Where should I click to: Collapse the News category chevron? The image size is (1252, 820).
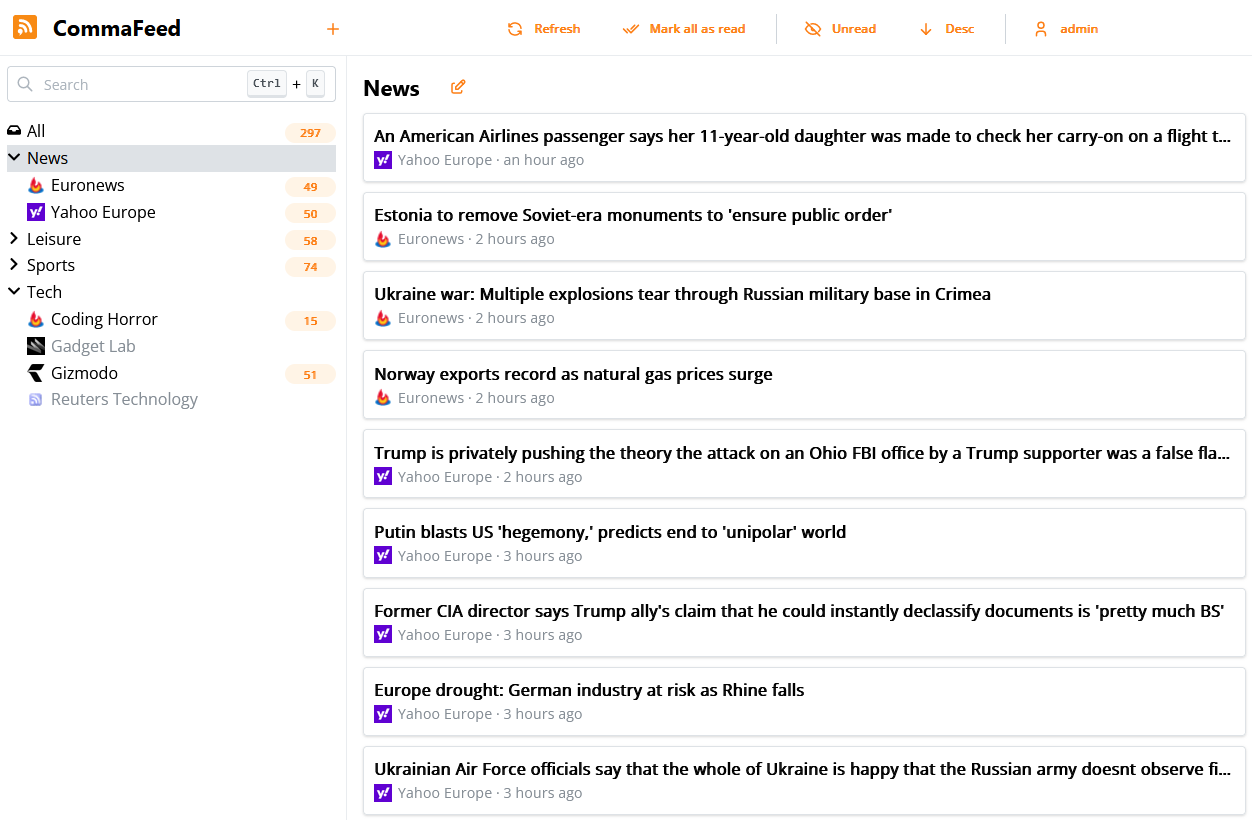(x=14, y=158)
